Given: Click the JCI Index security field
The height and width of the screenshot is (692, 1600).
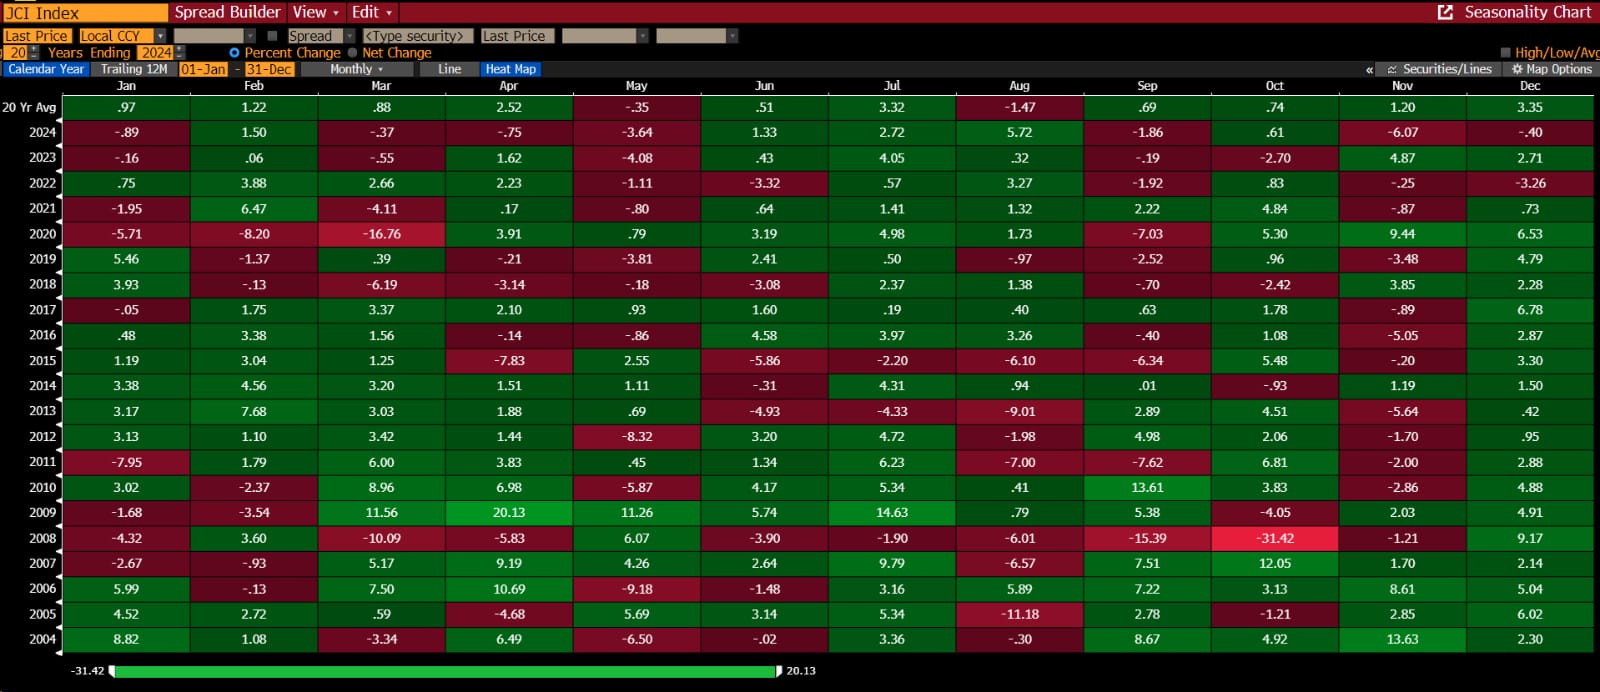Looking at the screenshot, I should (x=85, y=13).
